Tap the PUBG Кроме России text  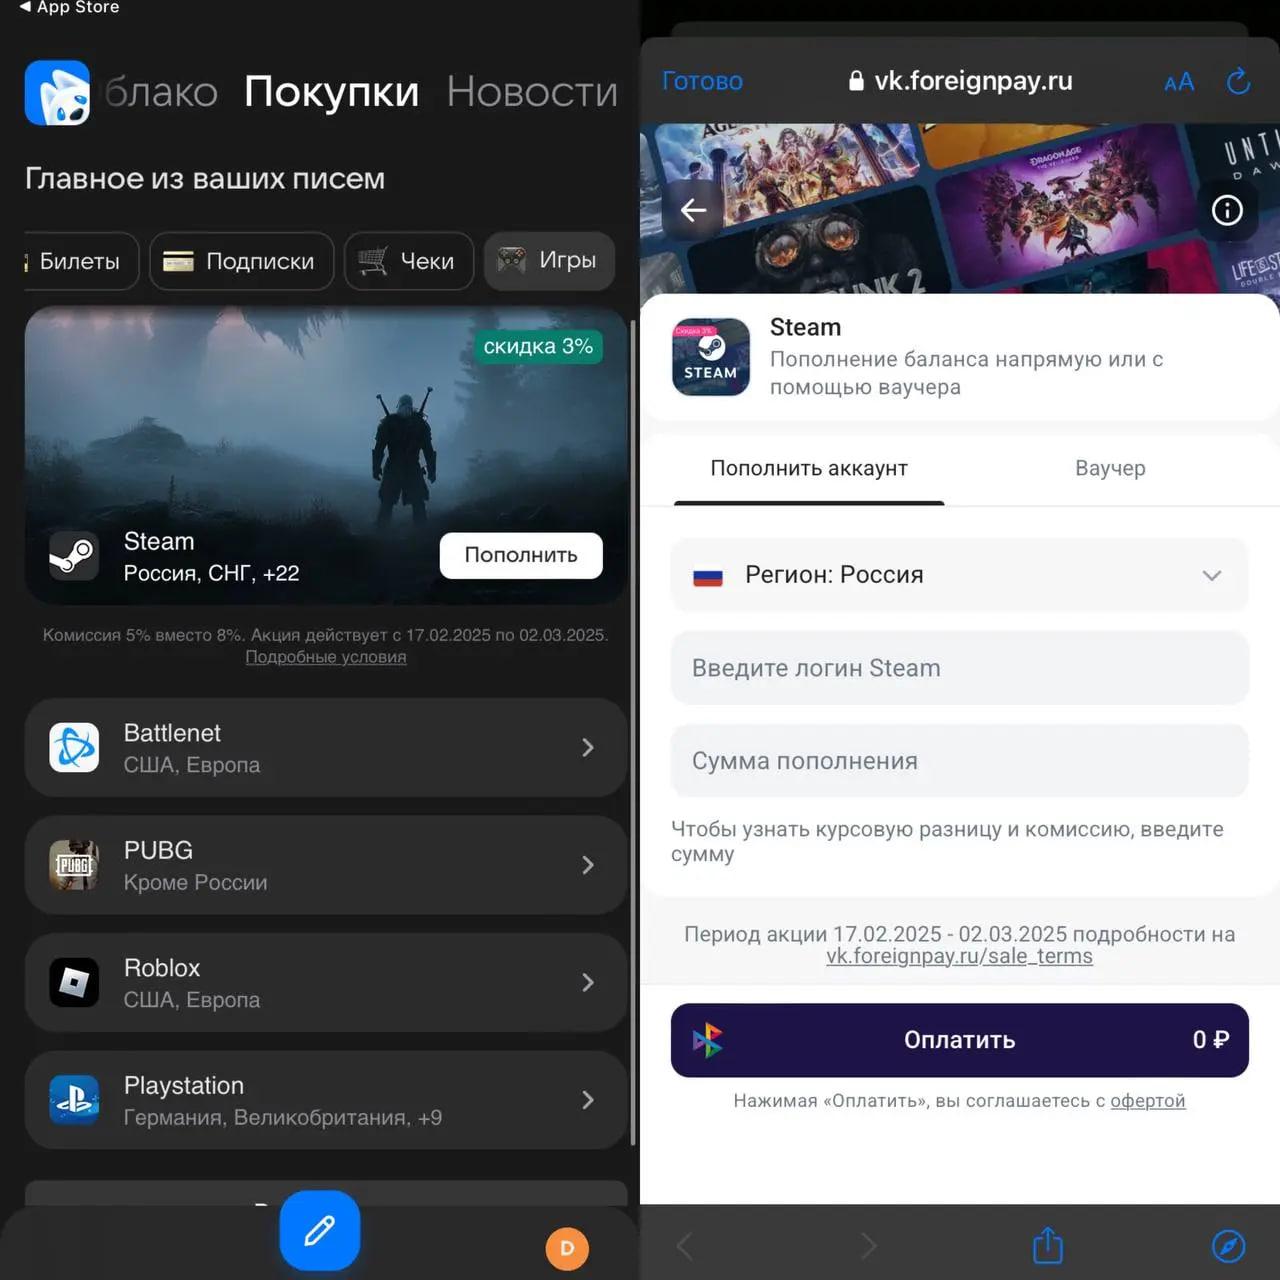click(x=196, y=883)
